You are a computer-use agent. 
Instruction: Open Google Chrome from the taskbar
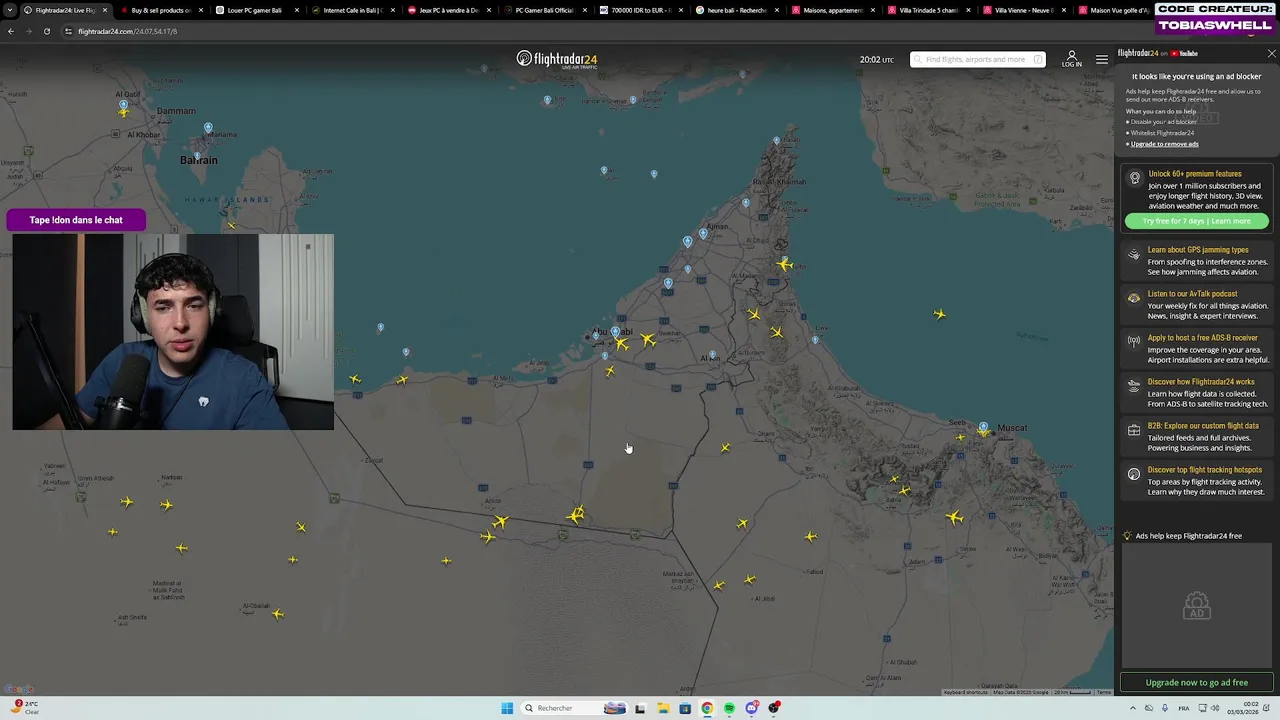tap(707, 708)
